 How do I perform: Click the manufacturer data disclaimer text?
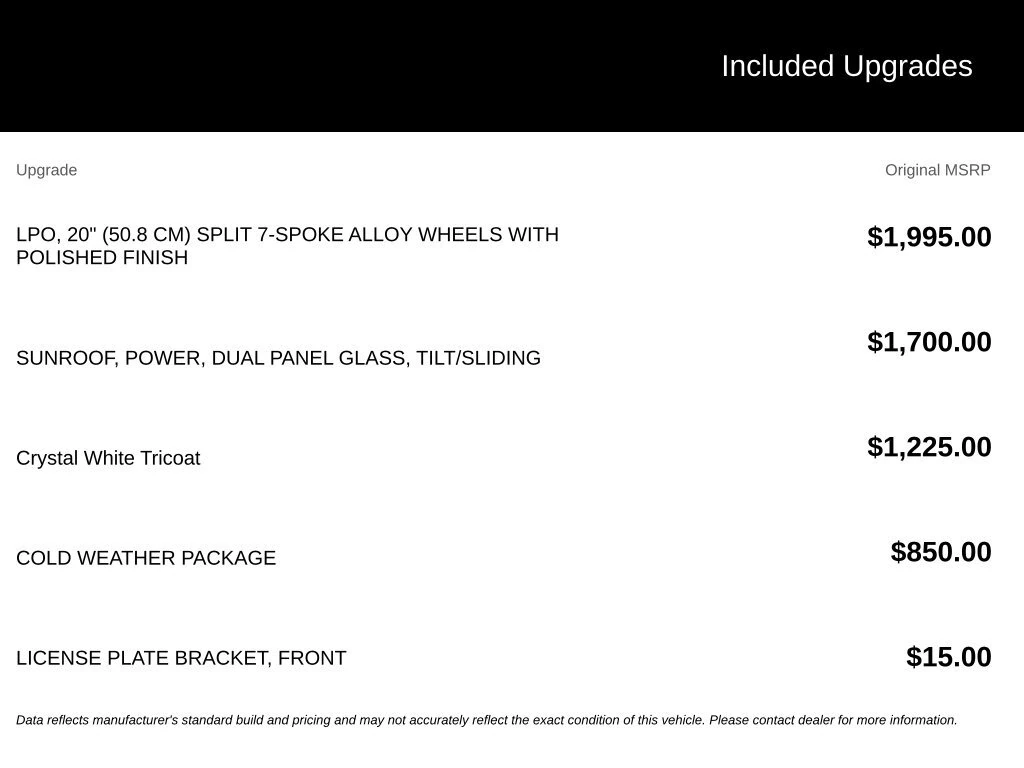(x=487, y=720)
